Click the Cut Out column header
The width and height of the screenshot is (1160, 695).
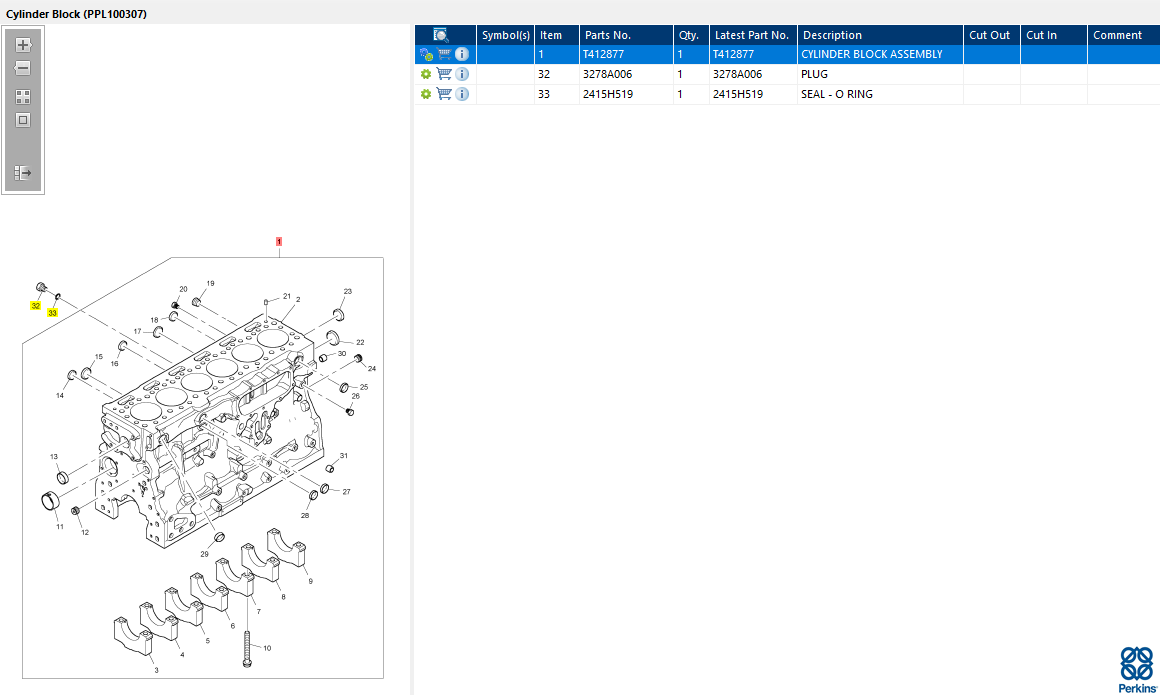(992, 35)
